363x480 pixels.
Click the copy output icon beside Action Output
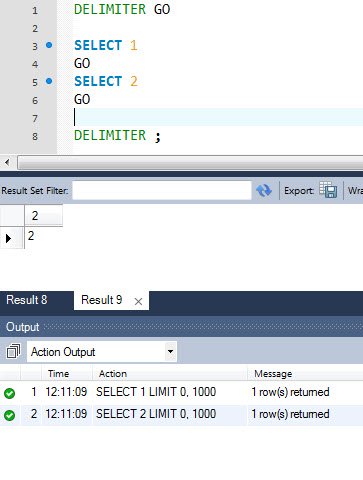tap(13, 351)
